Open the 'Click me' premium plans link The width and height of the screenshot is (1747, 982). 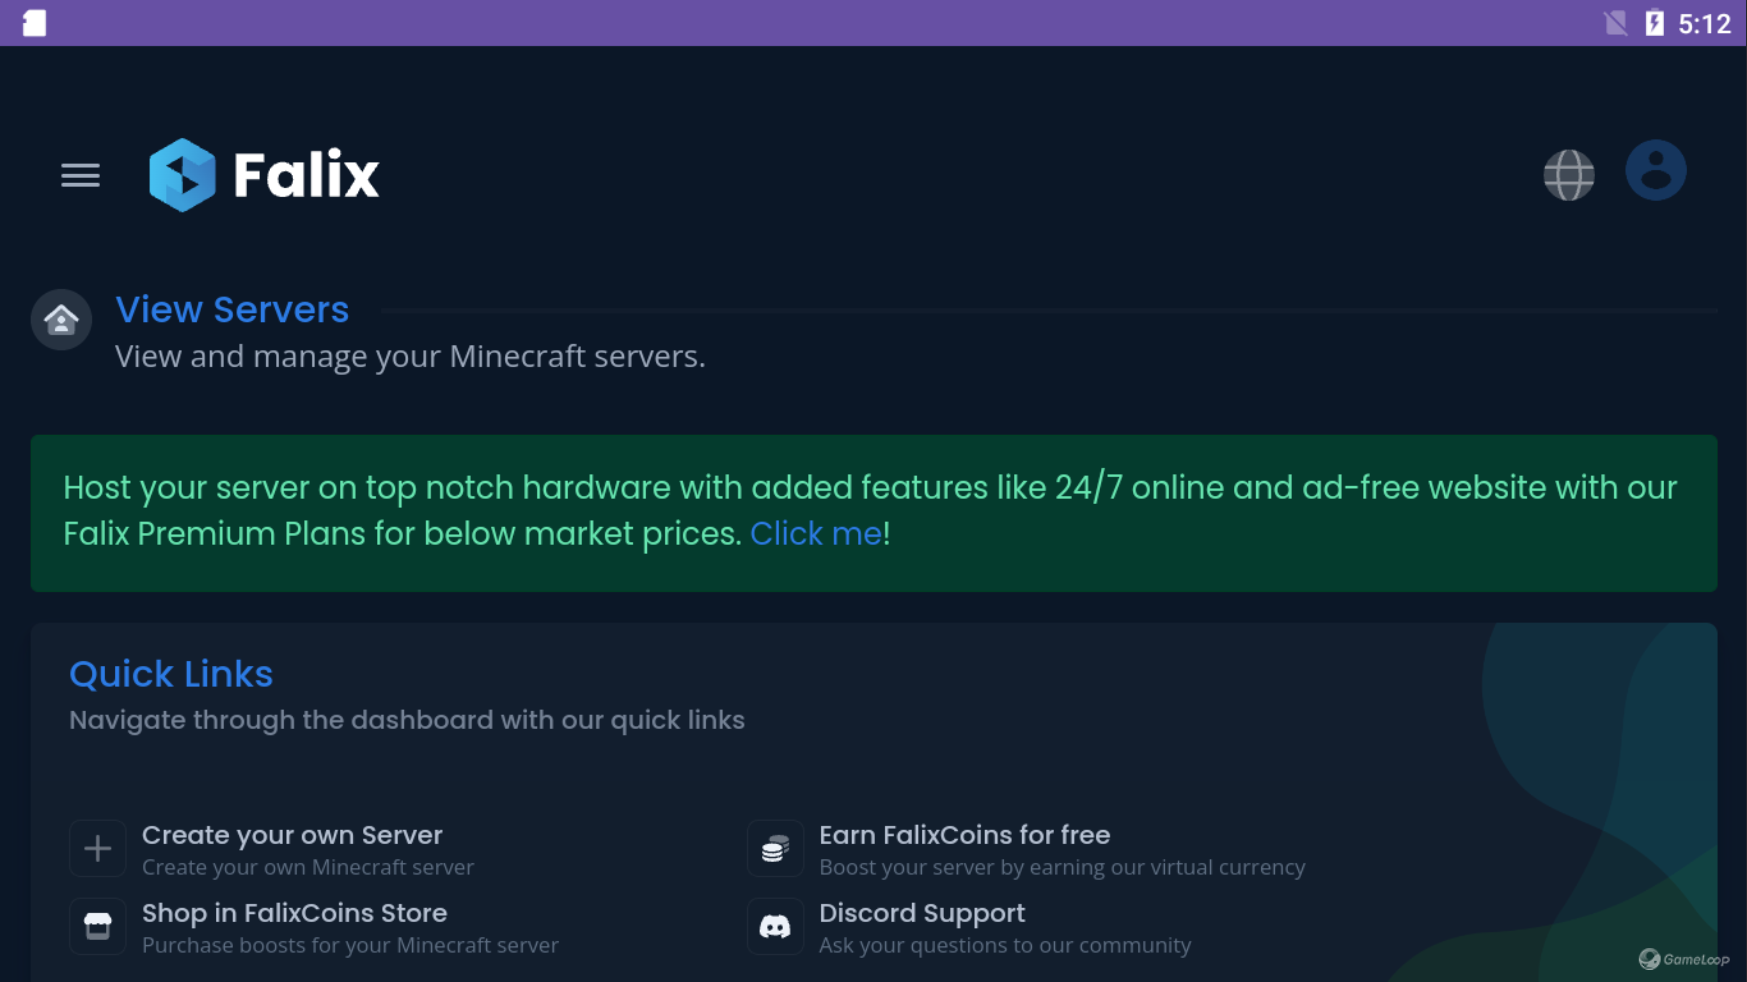tap(816, 533)
